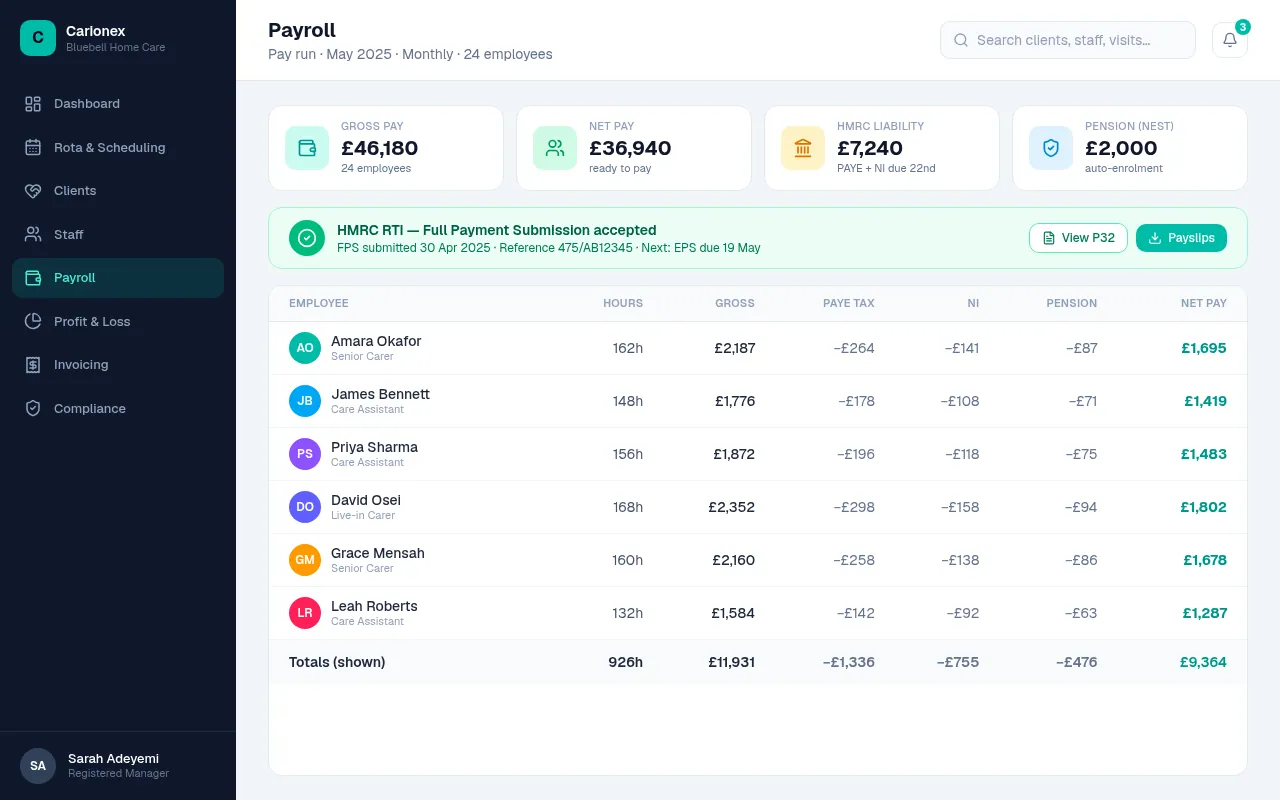1280x800 pixels.
Task: Click the notification count badge
Action: 1243,27
